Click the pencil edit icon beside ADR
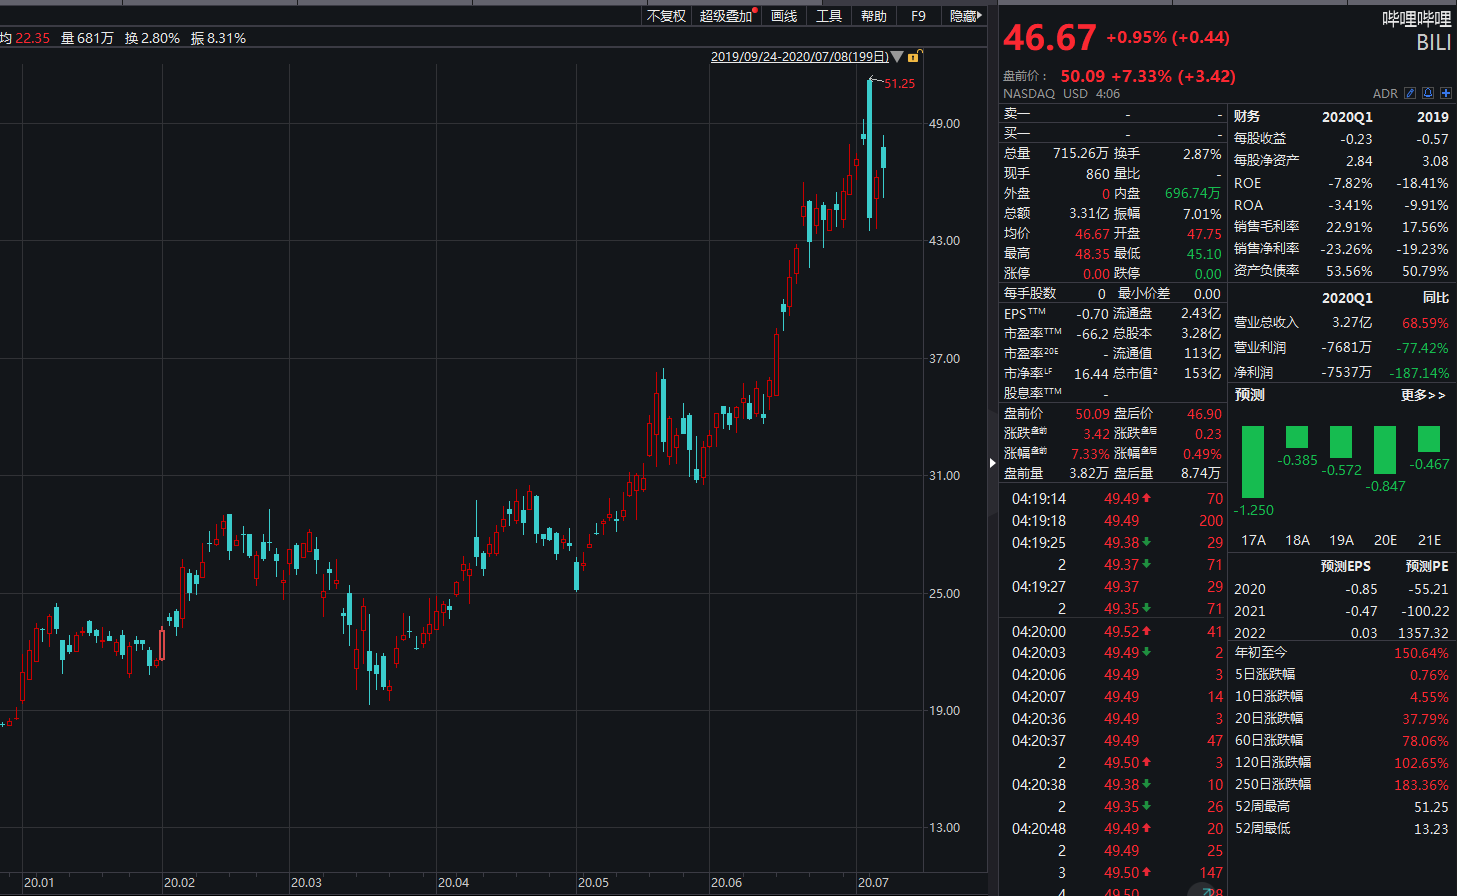 point(1410,93)
